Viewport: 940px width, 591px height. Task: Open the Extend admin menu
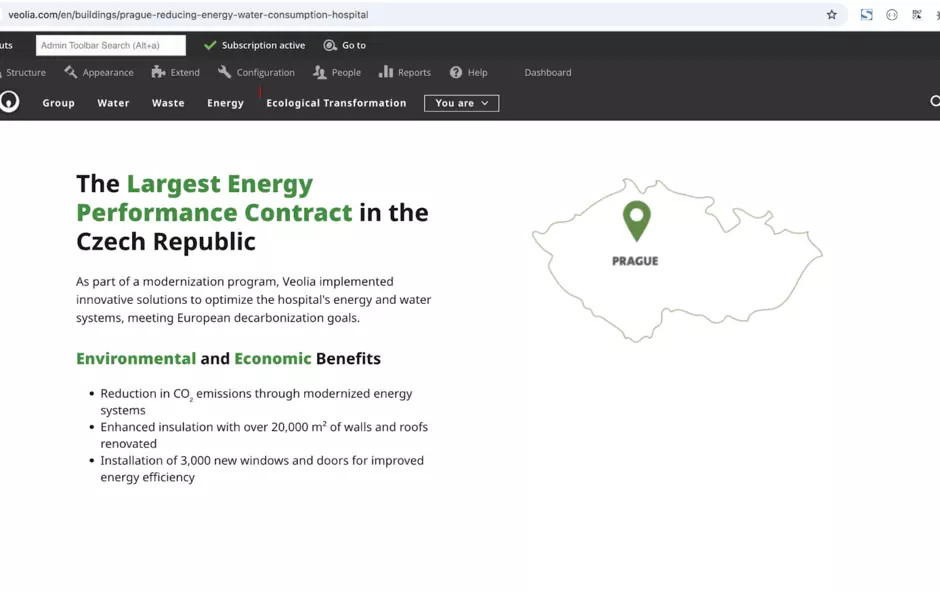(x=175, y=72)
